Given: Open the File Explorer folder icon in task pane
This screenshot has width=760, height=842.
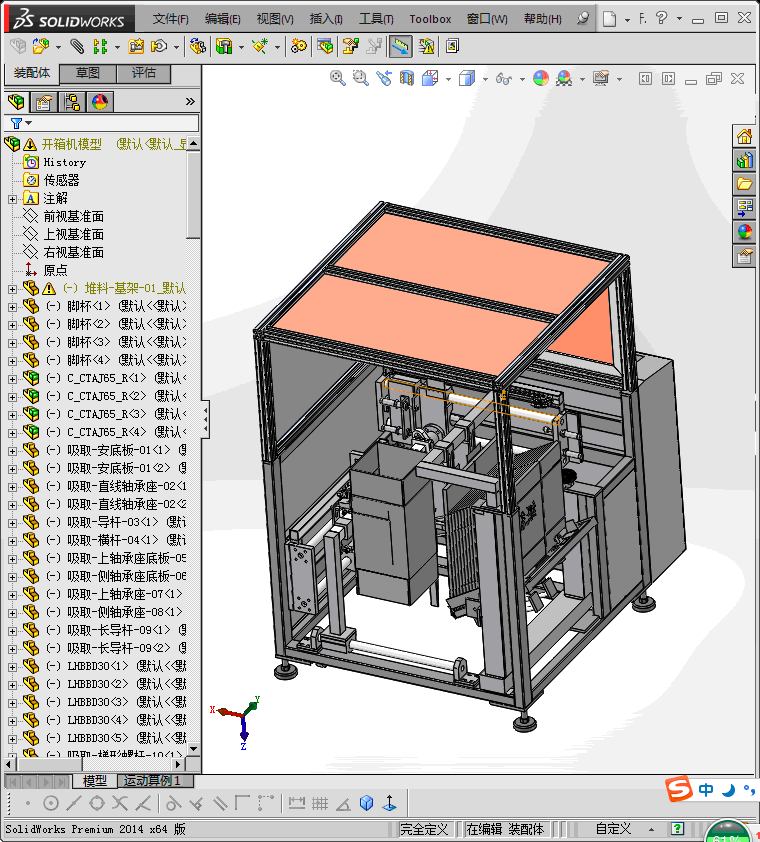Looking at the screenshot, I should [x=744, y=184].
